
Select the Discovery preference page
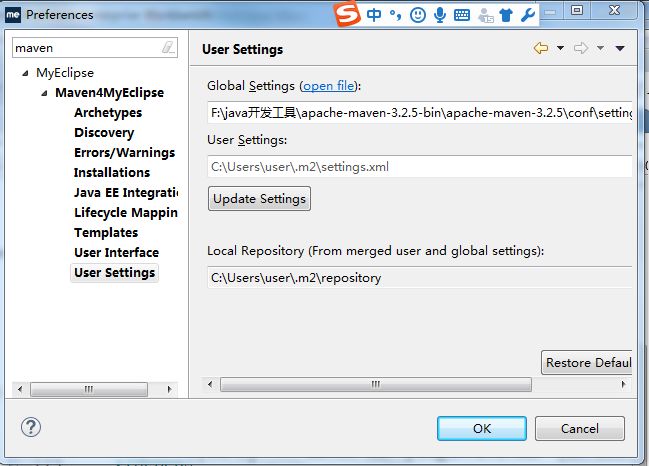(x=104, y=133)
